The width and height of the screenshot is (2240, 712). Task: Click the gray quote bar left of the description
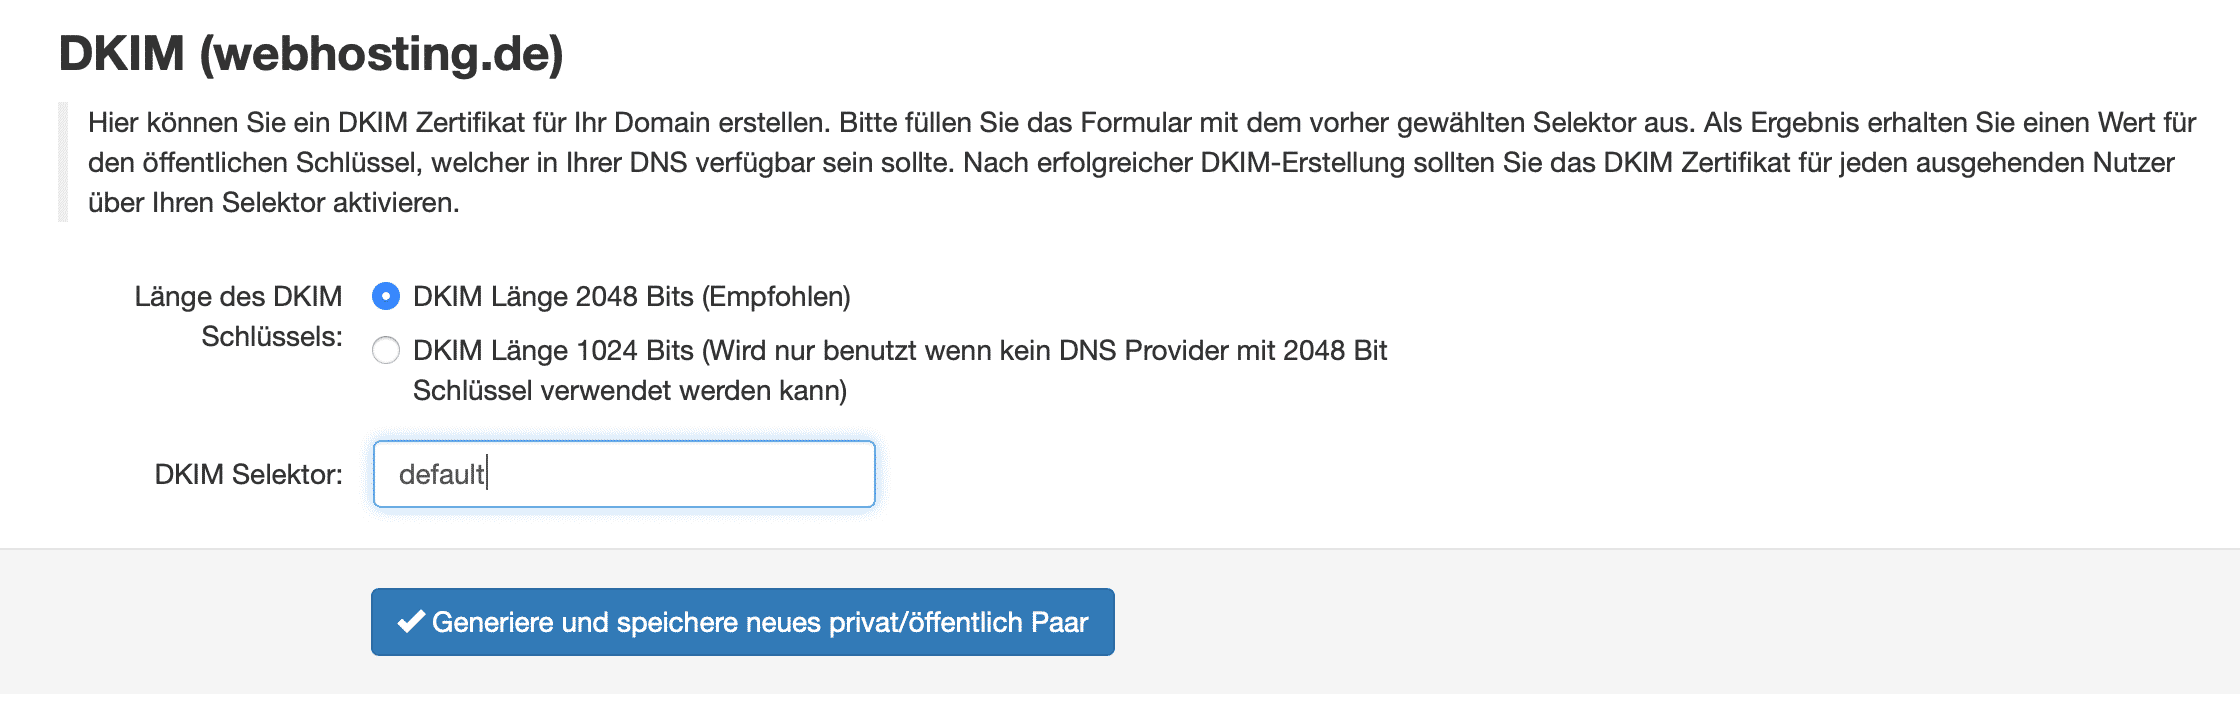coord(63,162)
